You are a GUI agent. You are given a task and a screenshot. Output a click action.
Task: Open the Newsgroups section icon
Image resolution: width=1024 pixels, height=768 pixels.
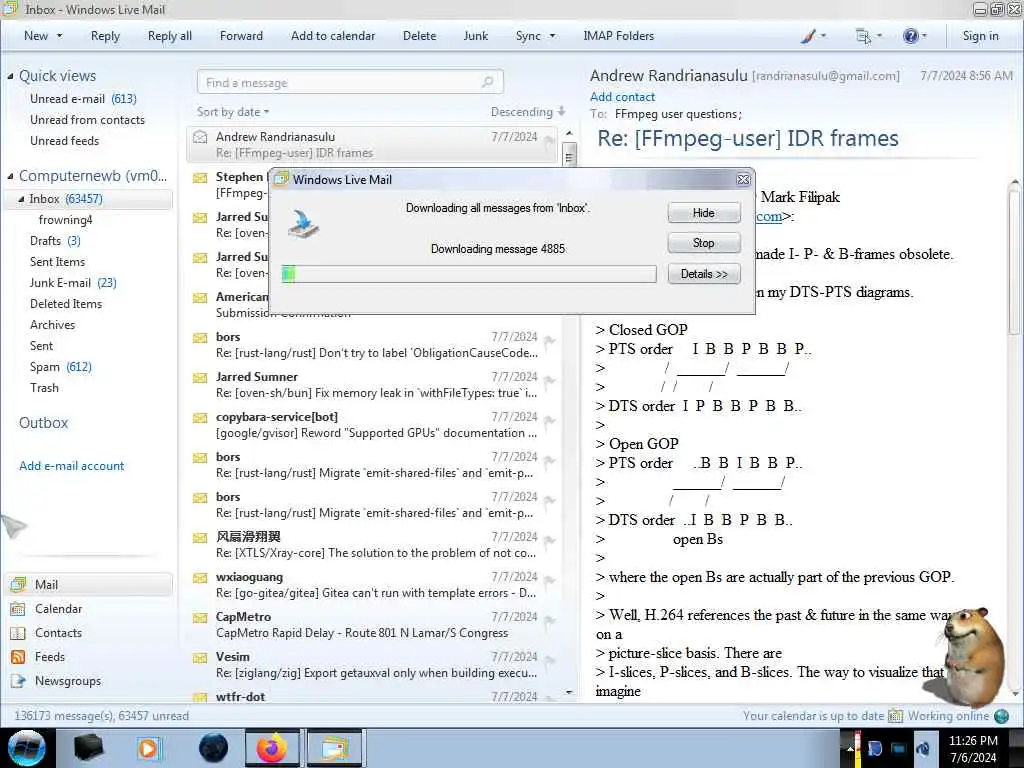(18, 681)
